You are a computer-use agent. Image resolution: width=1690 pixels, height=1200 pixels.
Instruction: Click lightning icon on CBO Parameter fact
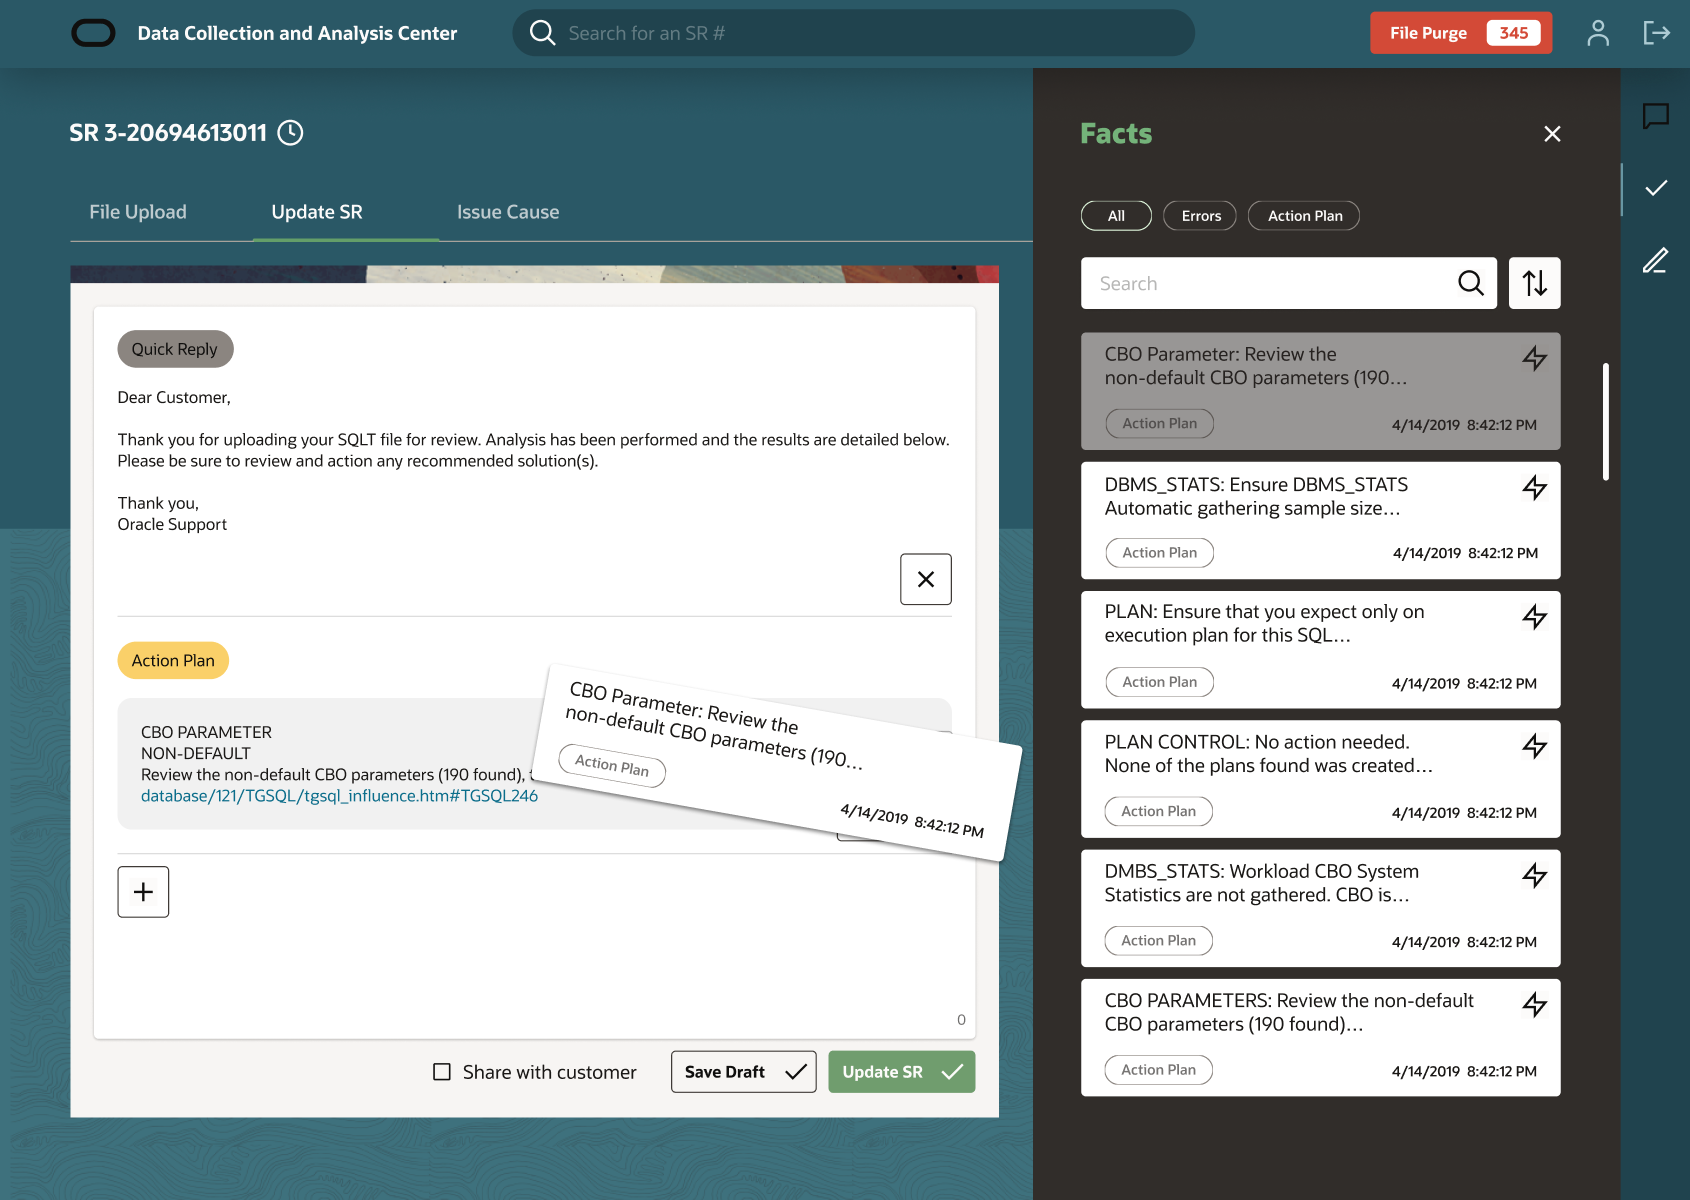pyautogui.click(x=1535, y=358)
